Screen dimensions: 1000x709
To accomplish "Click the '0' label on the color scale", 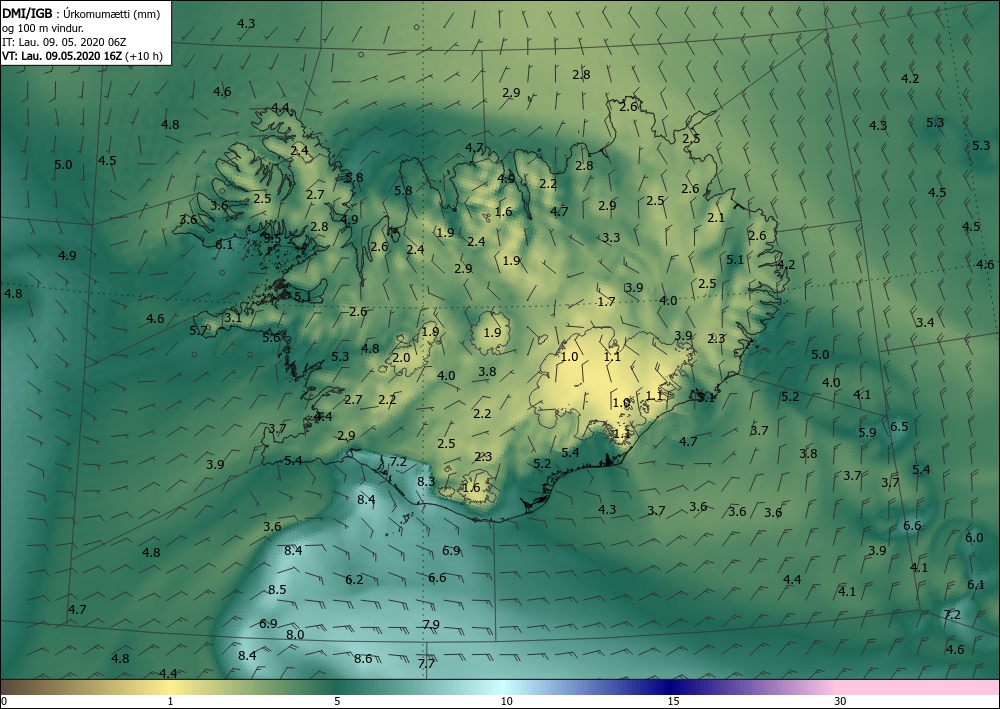I will (5, 701).
